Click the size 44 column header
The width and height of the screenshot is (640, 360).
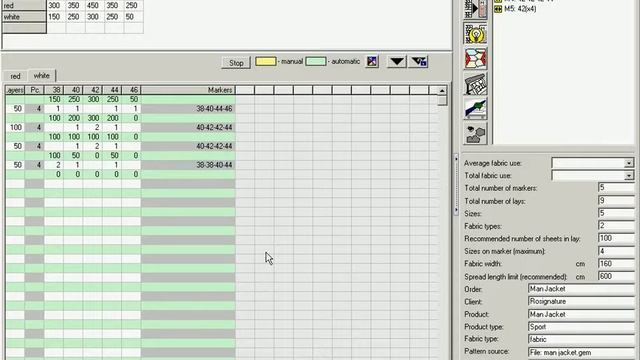[x=112, y=90]
